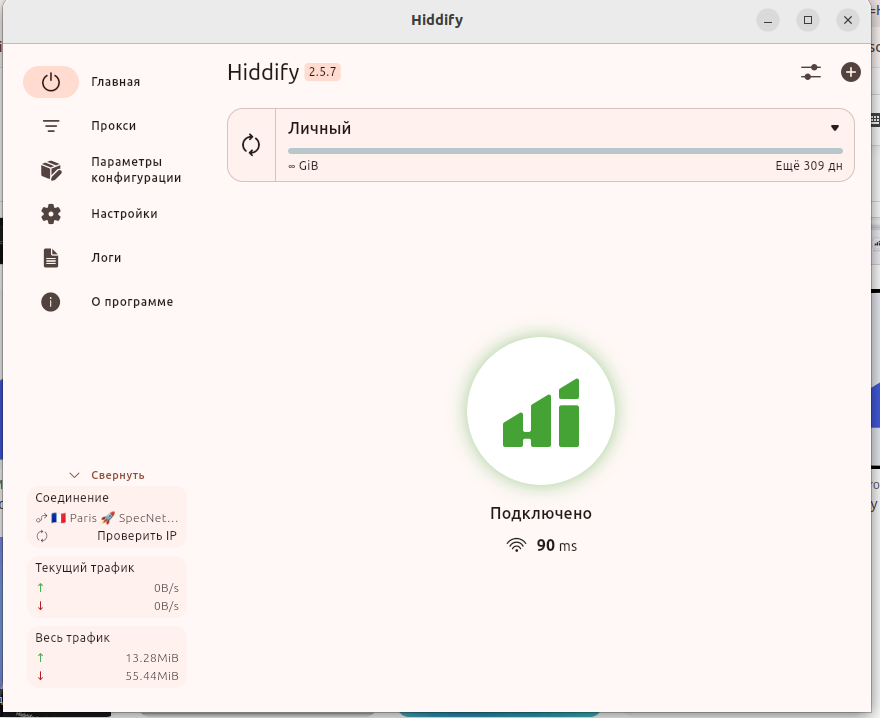Click the refresh icon beside Проверить IP
The image size is (880, 718).
pos(42,536)
